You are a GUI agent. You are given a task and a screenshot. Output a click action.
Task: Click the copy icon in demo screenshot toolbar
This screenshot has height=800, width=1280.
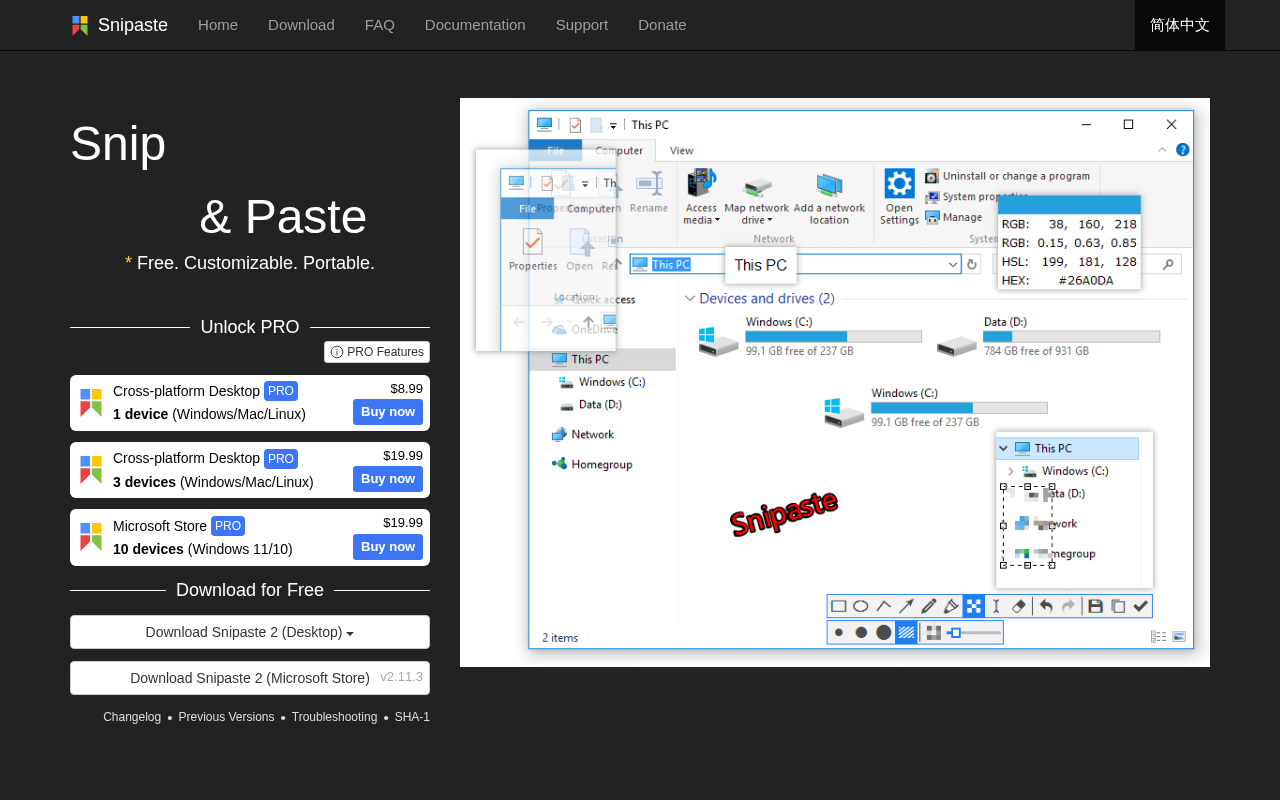tap(1118, 606)
